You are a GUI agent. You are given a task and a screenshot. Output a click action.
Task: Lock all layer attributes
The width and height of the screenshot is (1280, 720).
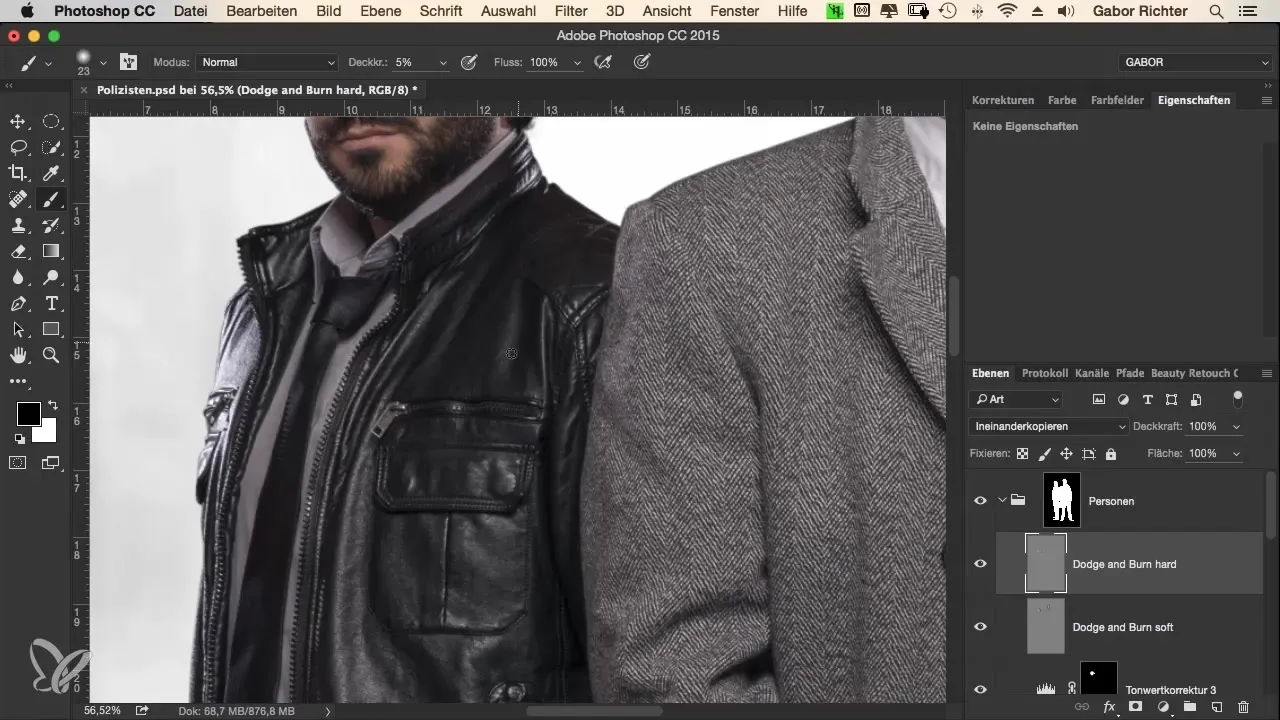(x=1111, y=454)
